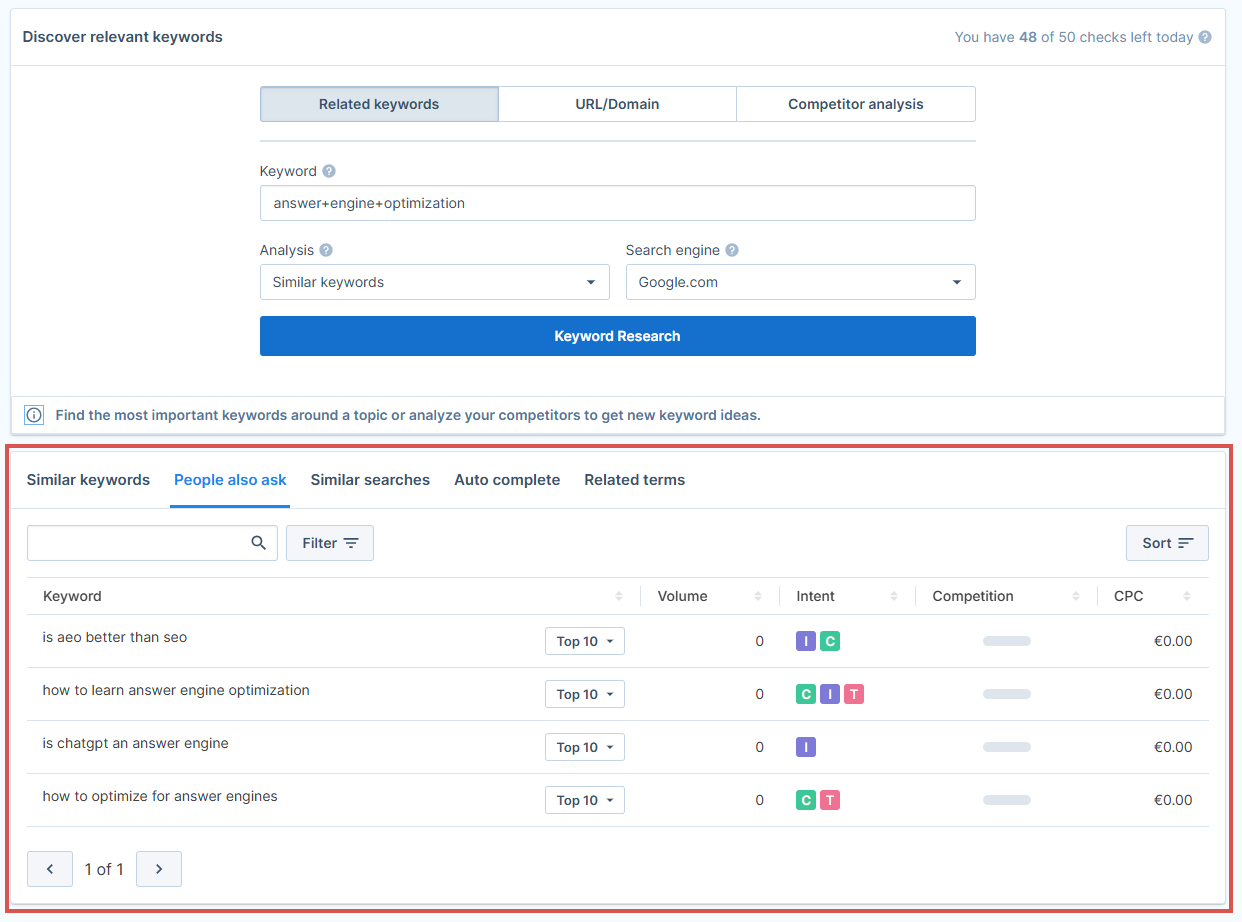Open Top 10 dropdown for 'how to learn answer engine optimization'

tap(585, 694)
